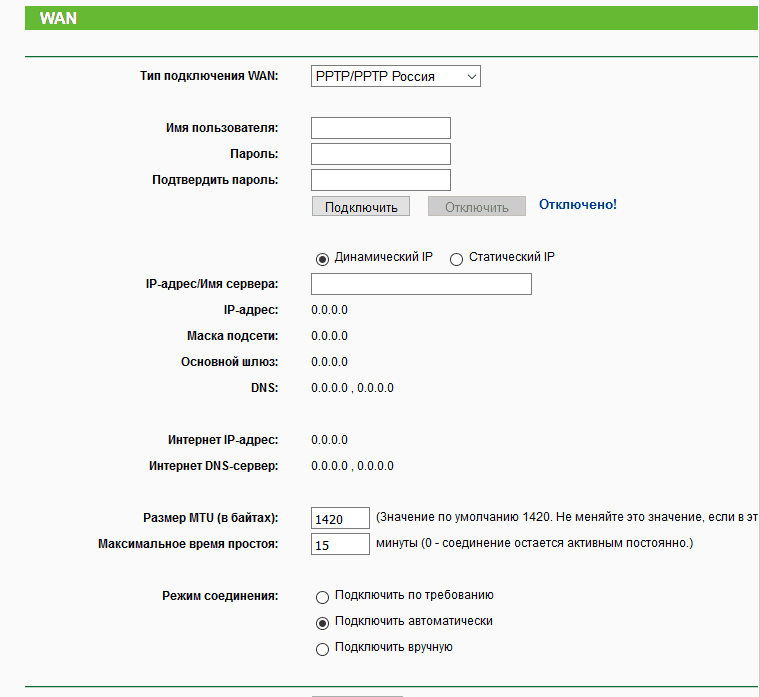Screen dimensions: 760x697
Task: Click the WAN heading in green bar
Action: tap(59, 18)
